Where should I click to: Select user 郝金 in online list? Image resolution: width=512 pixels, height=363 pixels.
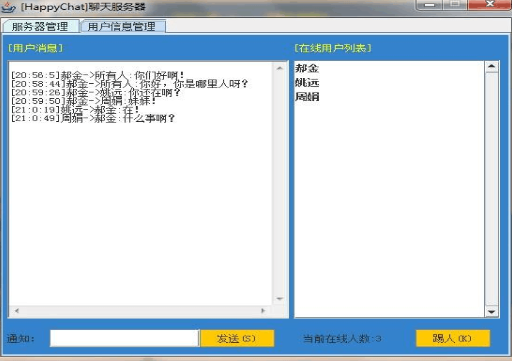pos(307,68)
